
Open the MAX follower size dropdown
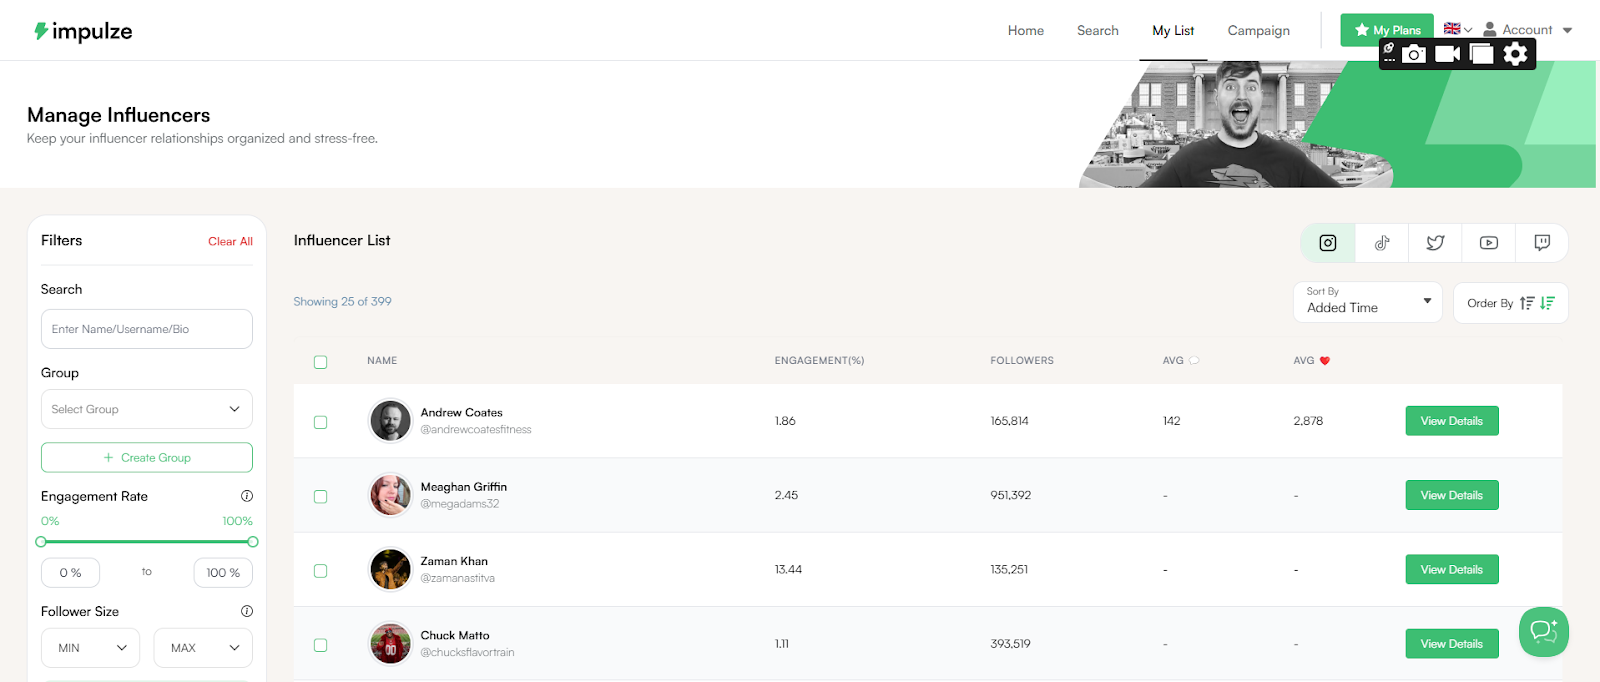(203, 648)
